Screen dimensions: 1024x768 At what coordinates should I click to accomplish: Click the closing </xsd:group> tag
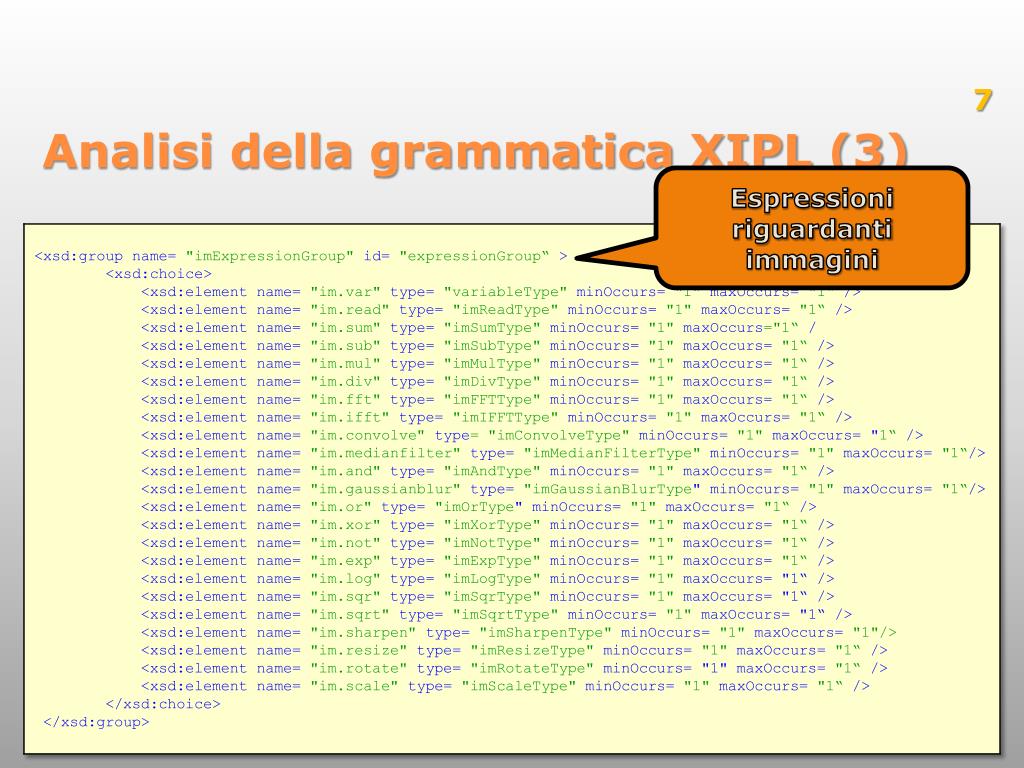[x=96, y=722]
